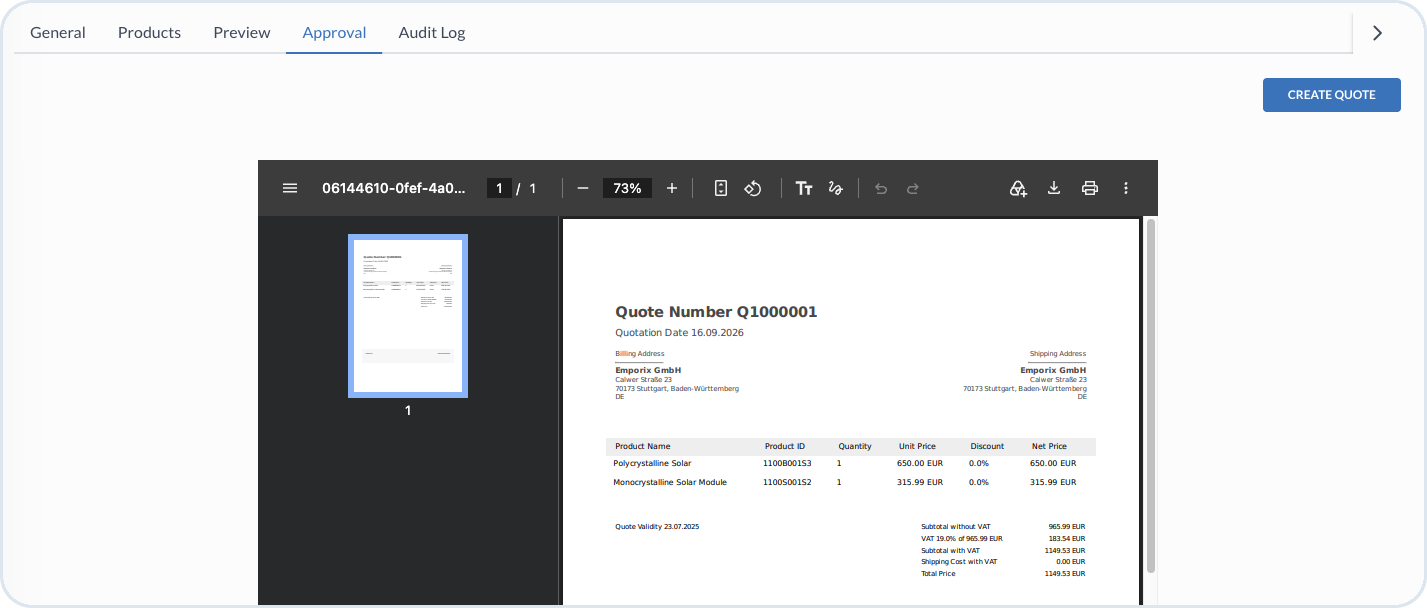Click the CREATE QUOTE button
Screen dimensions: 1427x608
(x=1332, y=95)
